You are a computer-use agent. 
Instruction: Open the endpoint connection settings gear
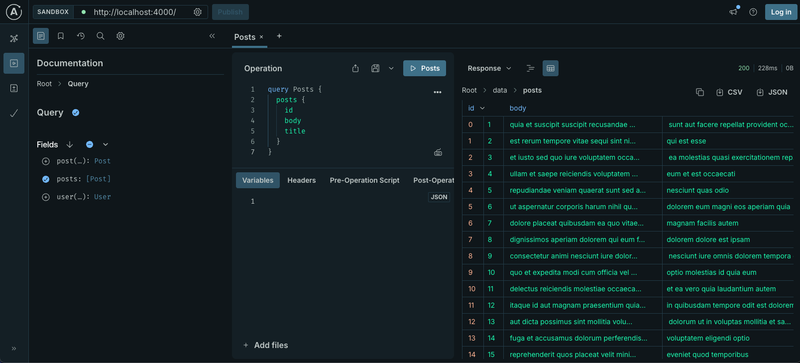coord(197,12)
